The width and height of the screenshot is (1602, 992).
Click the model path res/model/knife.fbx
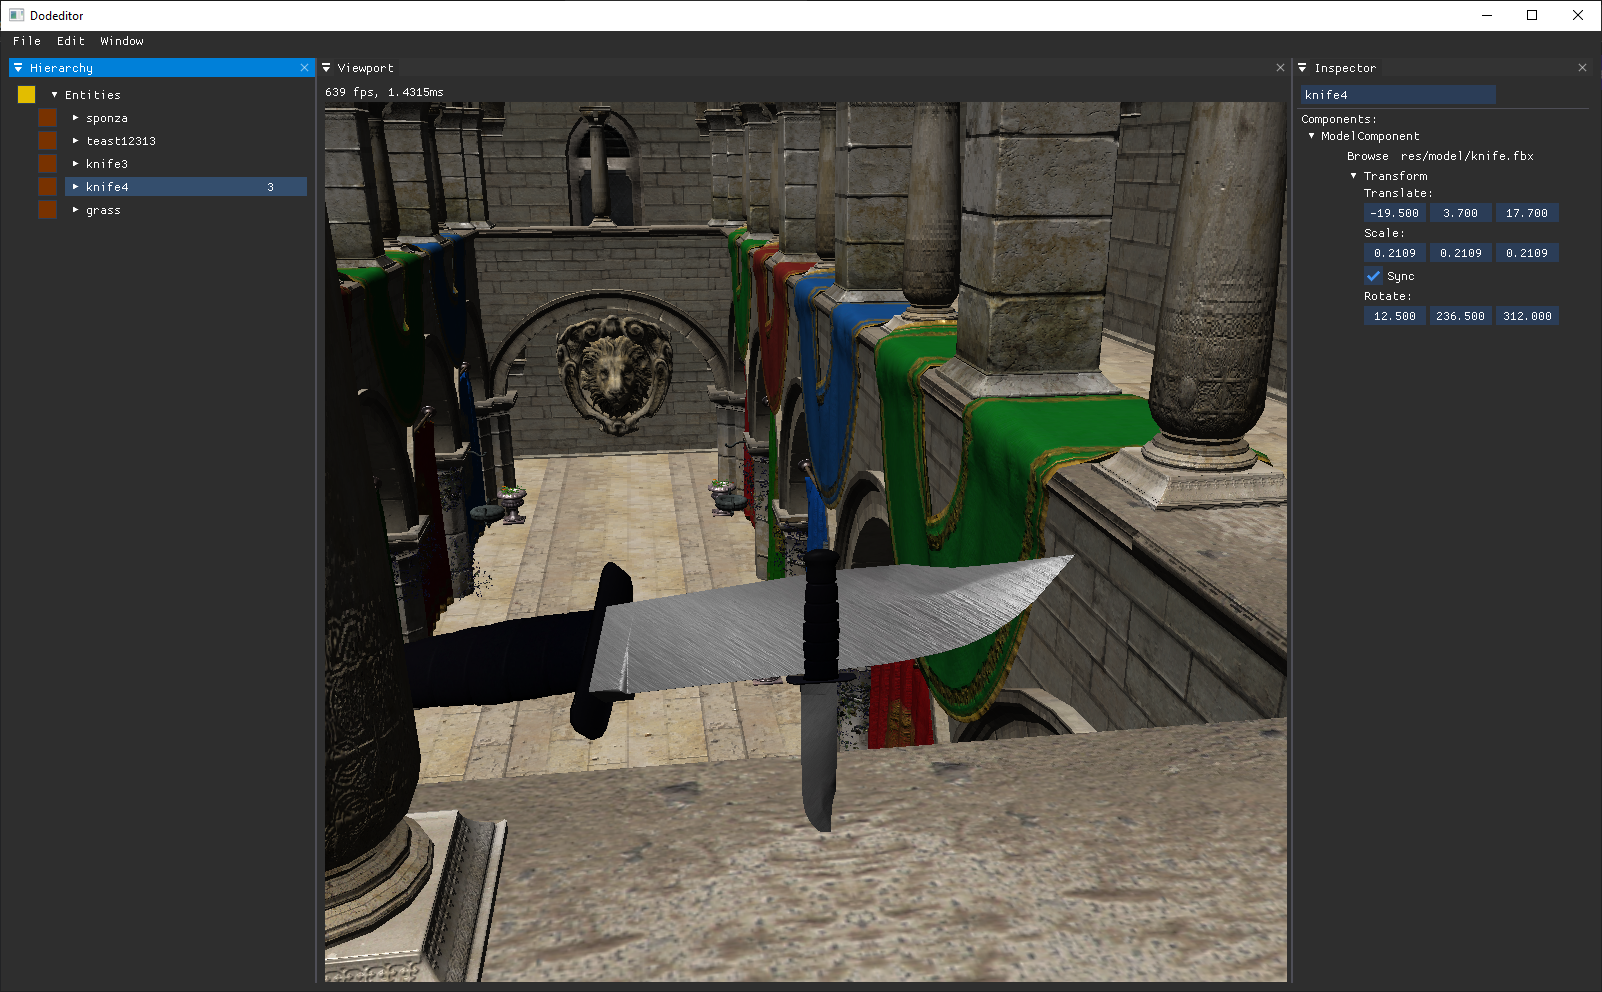click(x=1467, y=156)
